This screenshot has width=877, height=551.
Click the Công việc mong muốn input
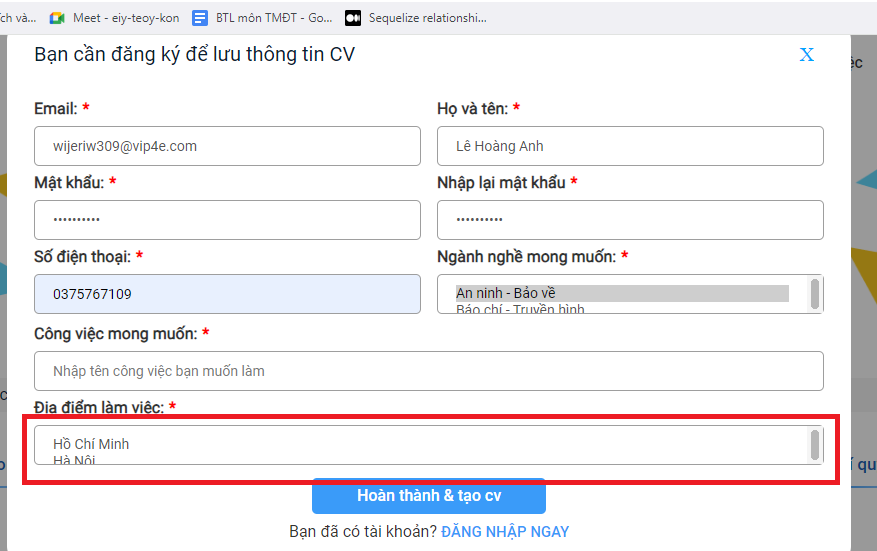[x=428, y=371]
